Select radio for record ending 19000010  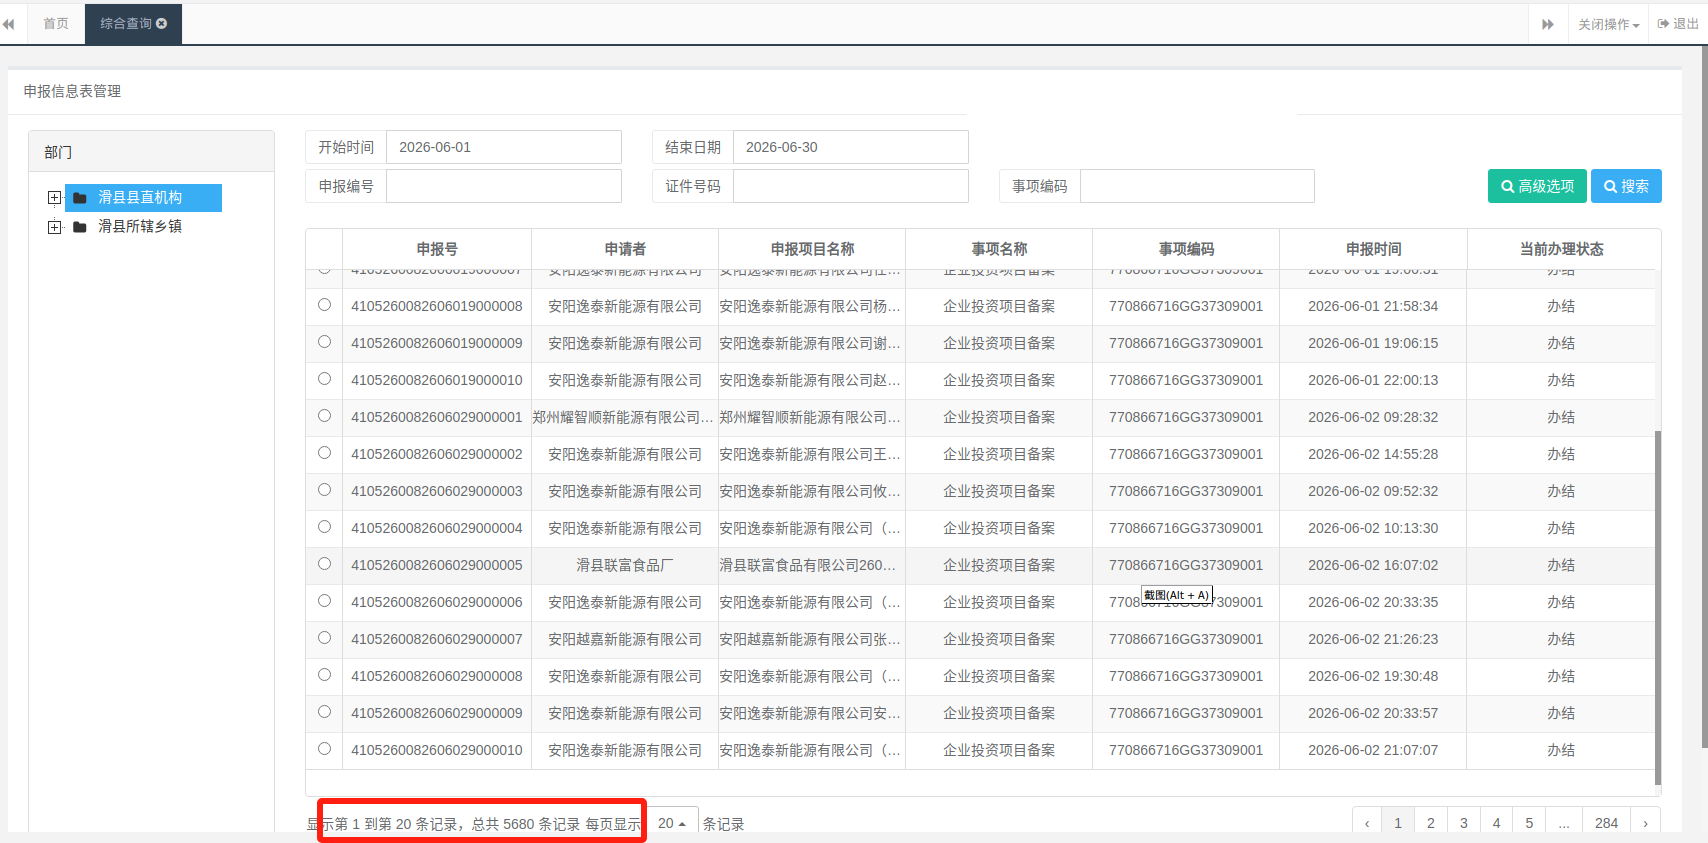tap(324, 379)
